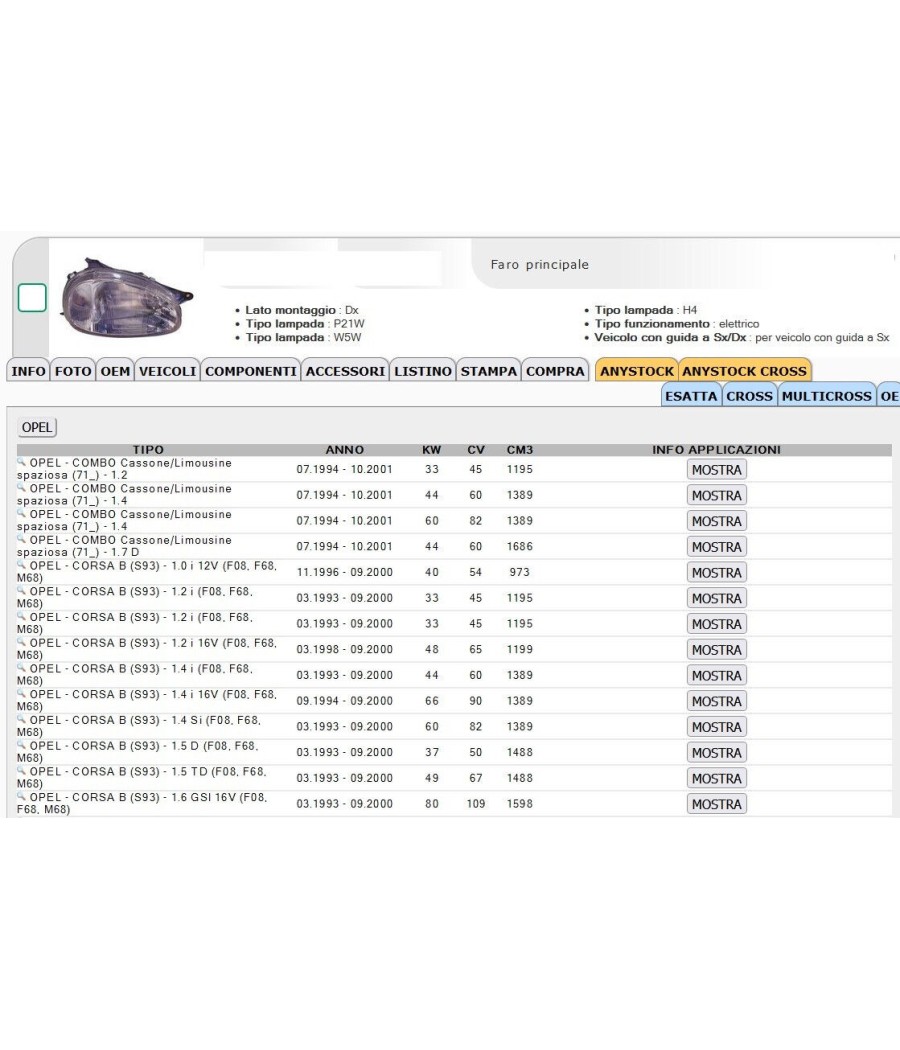Viewport: 900px width, 1050px height.
Task: Open the LISTINO tab
Action: click(423, 371)
